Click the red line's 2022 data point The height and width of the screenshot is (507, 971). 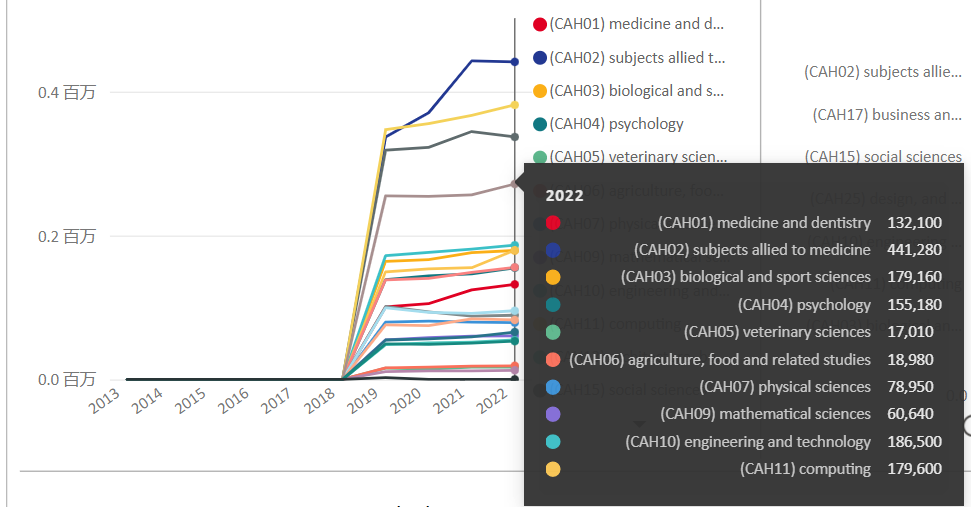(515, 284)
